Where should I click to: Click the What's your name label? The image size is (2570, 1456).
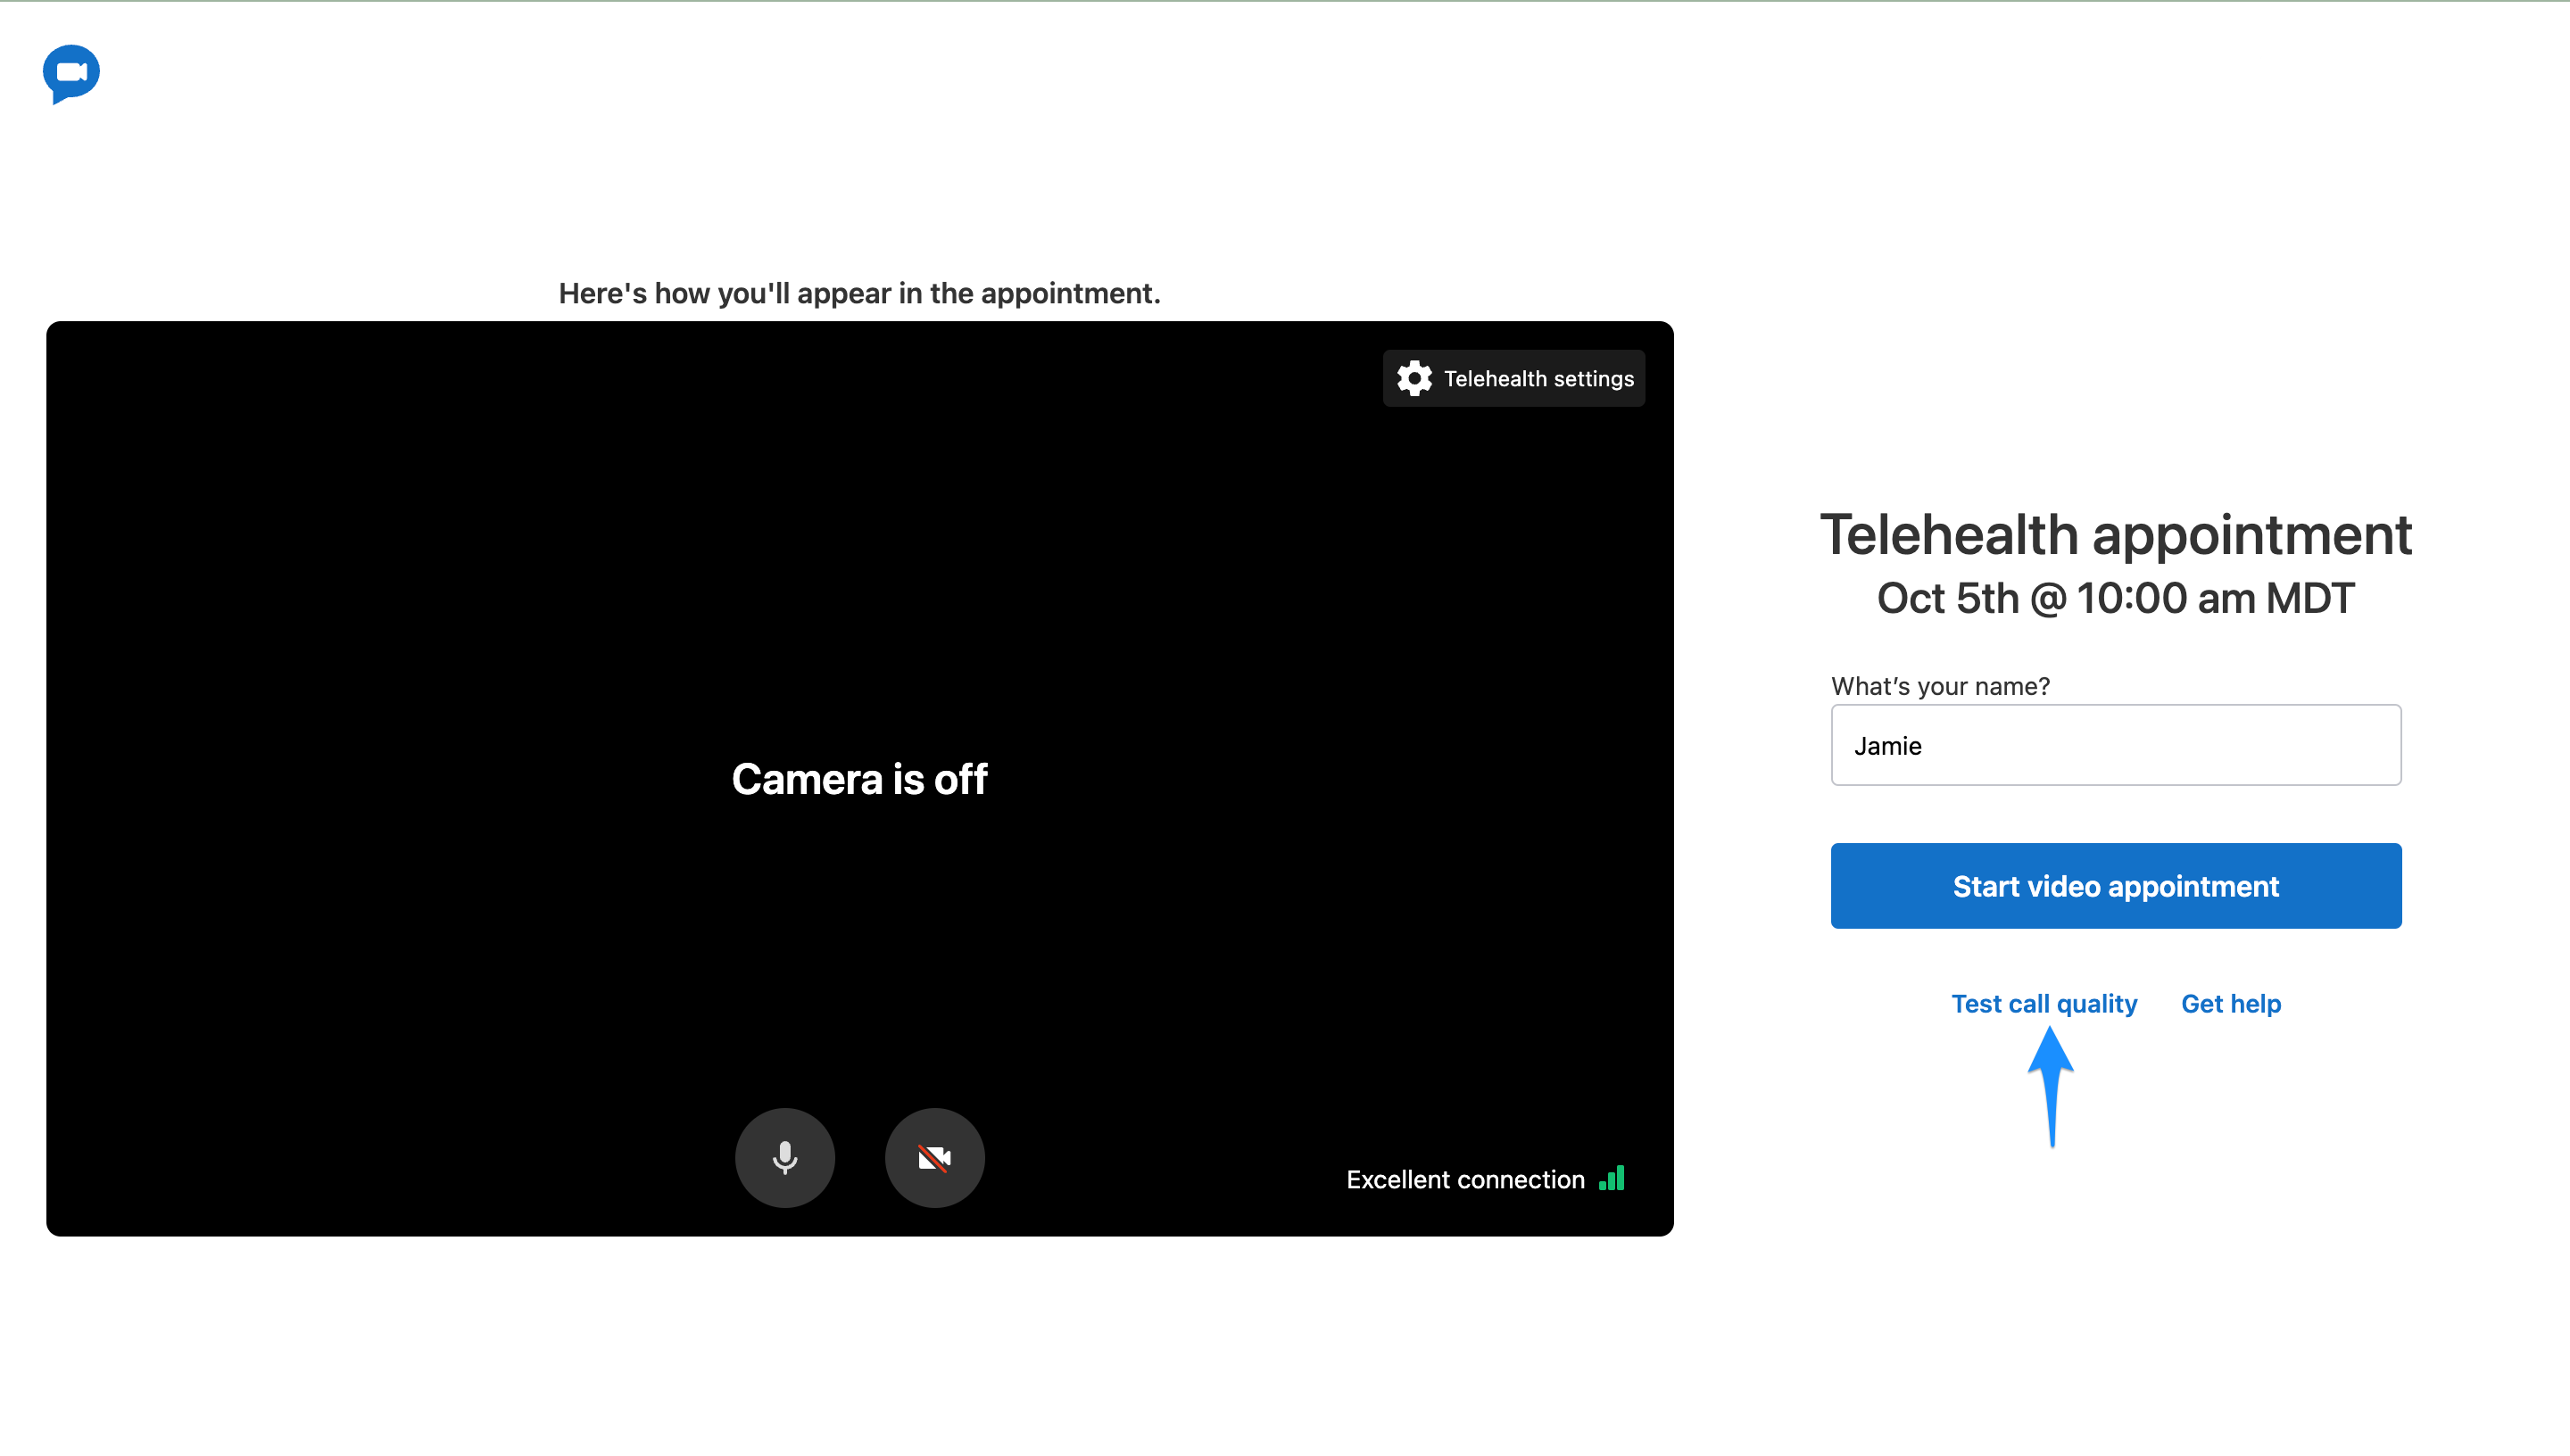pyautogui.click(x=1940, y=686)
